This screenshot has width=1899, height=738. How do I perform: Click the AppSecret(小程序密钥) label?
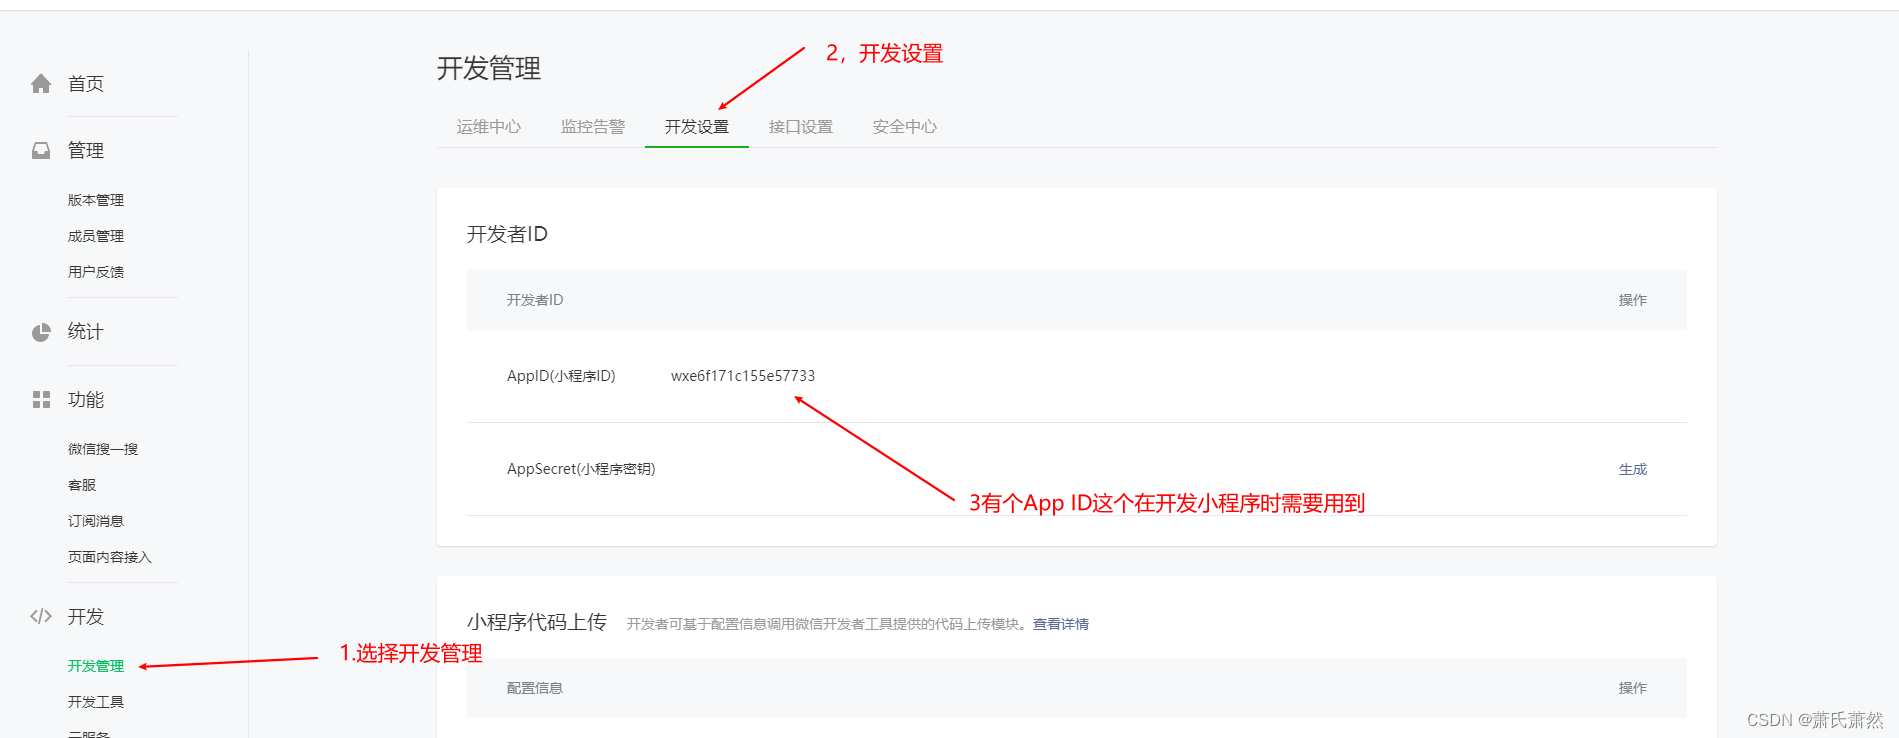click(x=581, y=469)
